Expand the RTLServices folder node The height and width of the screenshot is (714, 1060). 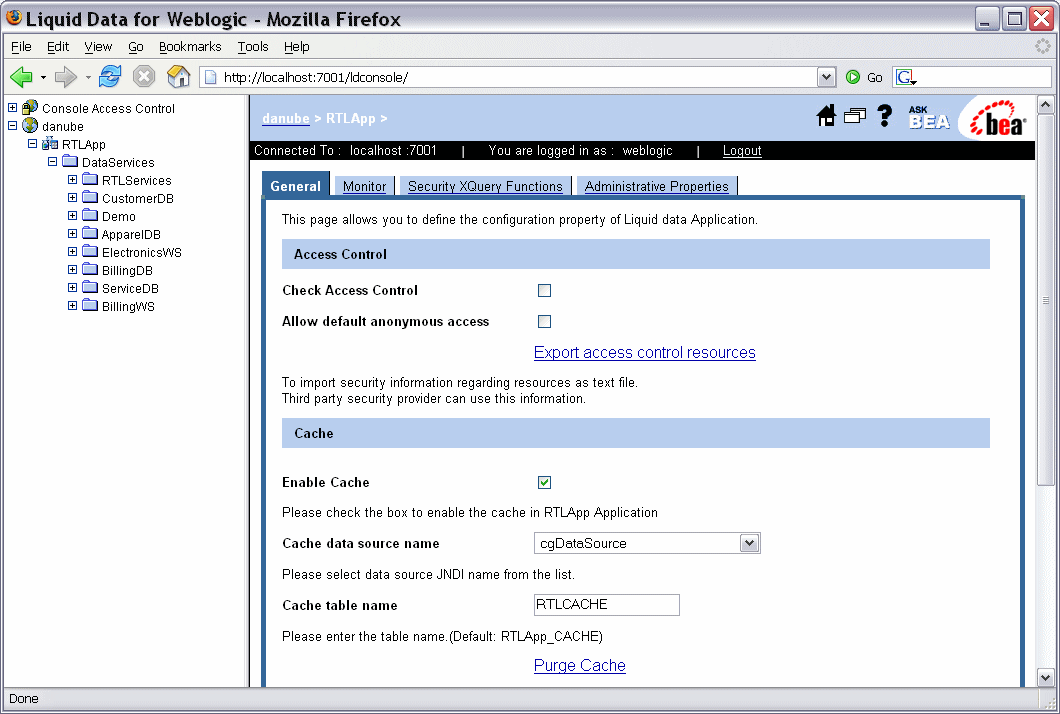[x=72, y=180]
